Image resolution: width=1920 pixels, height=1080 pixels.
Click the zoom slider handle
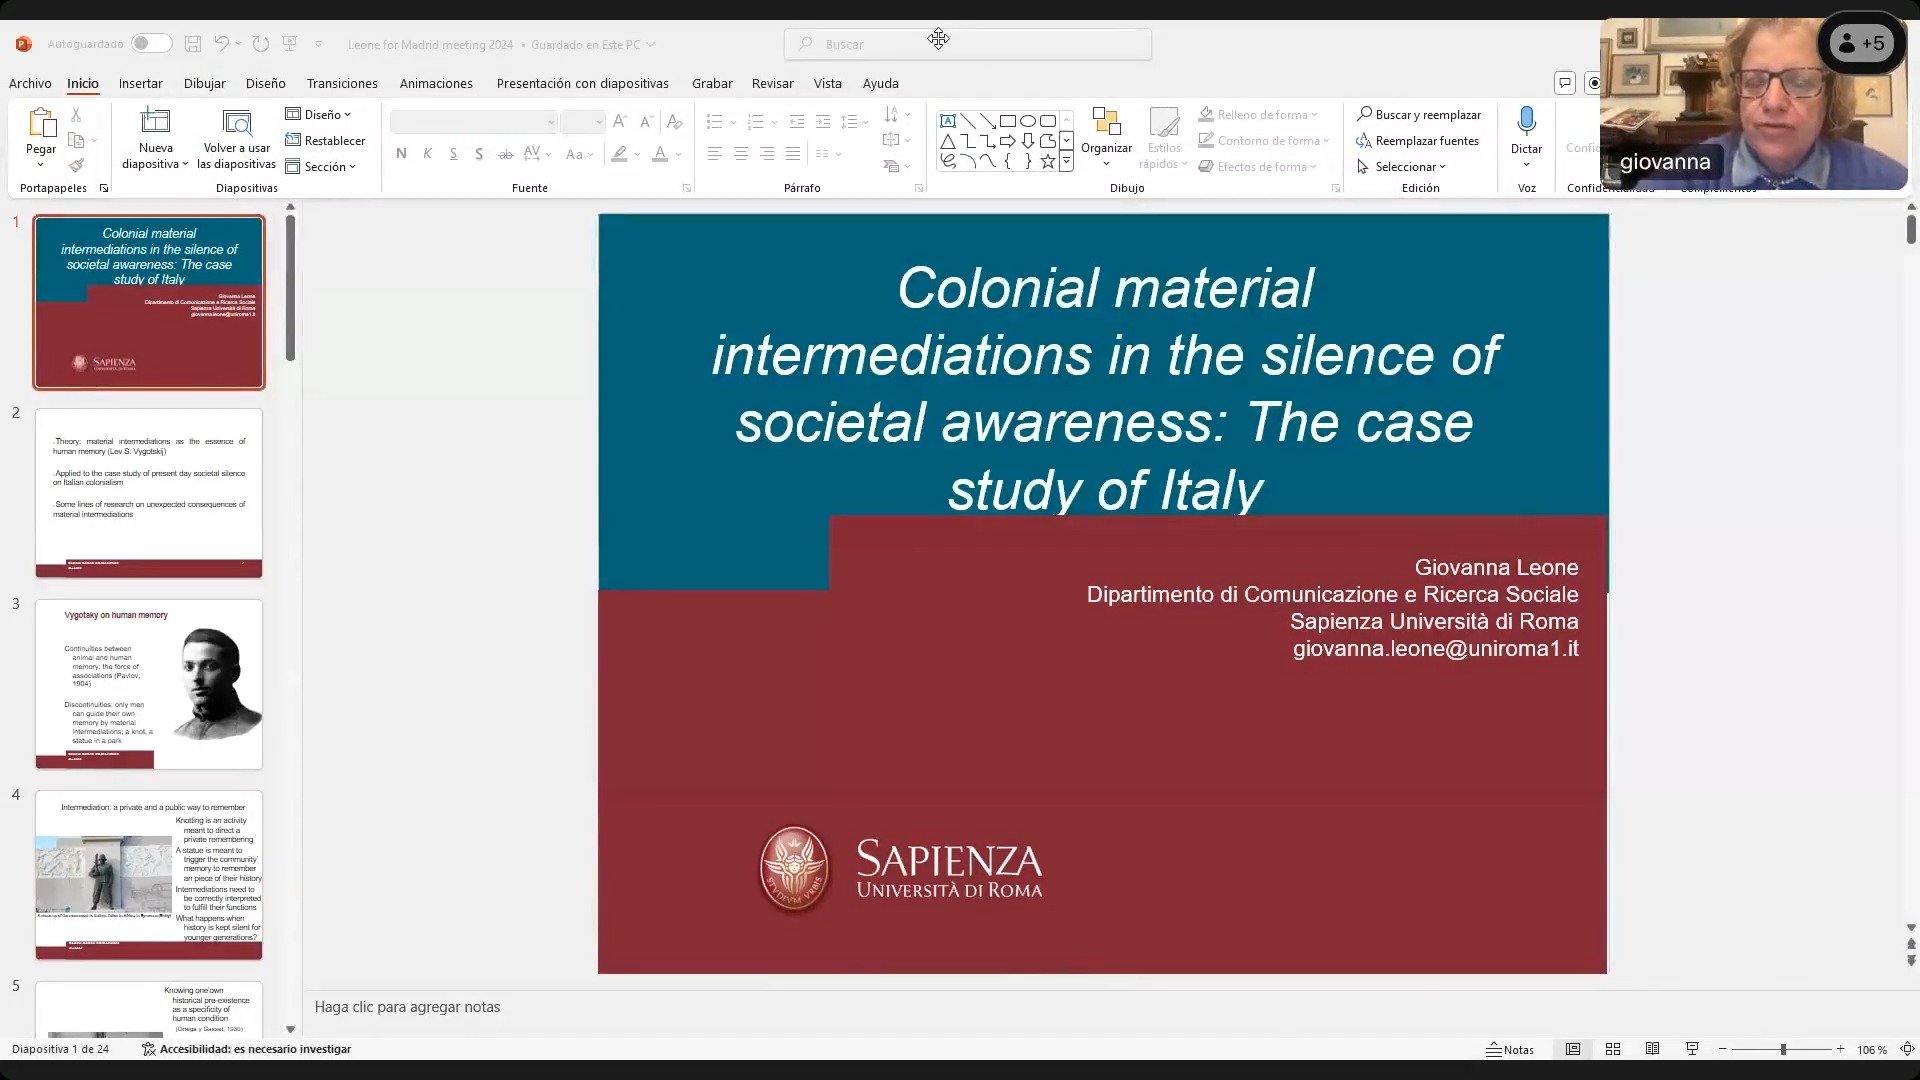[x=1783, y=1049]
